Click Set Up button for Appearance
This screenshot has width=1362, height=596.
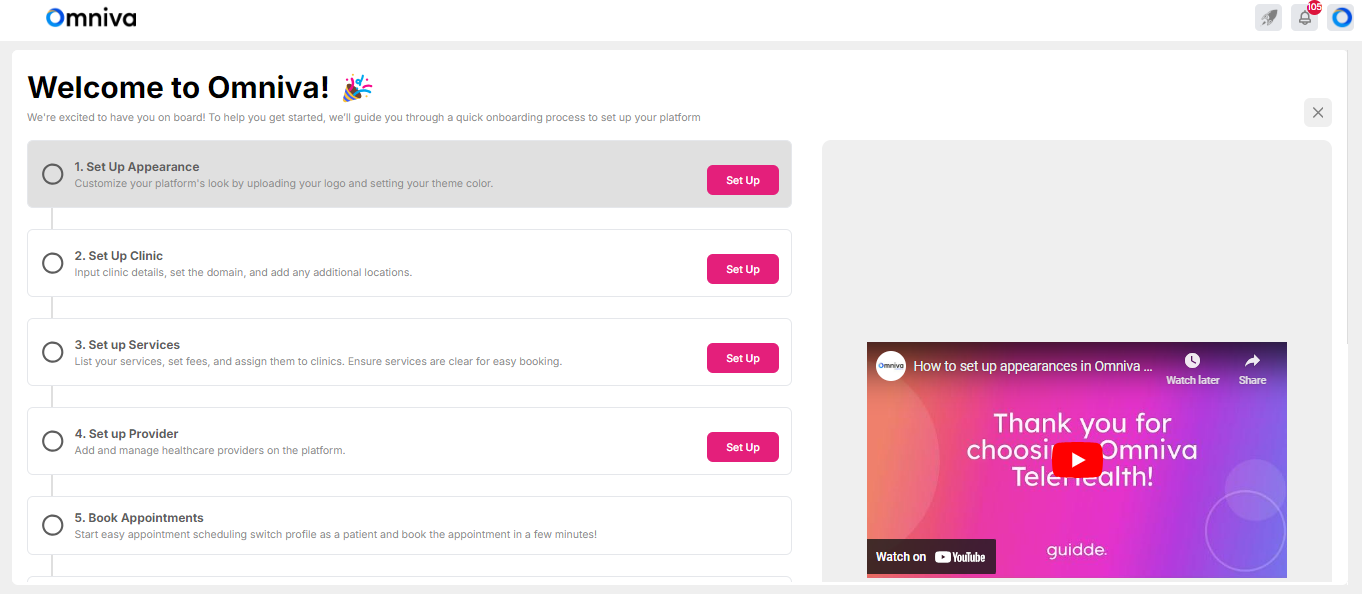coord(742,180)
